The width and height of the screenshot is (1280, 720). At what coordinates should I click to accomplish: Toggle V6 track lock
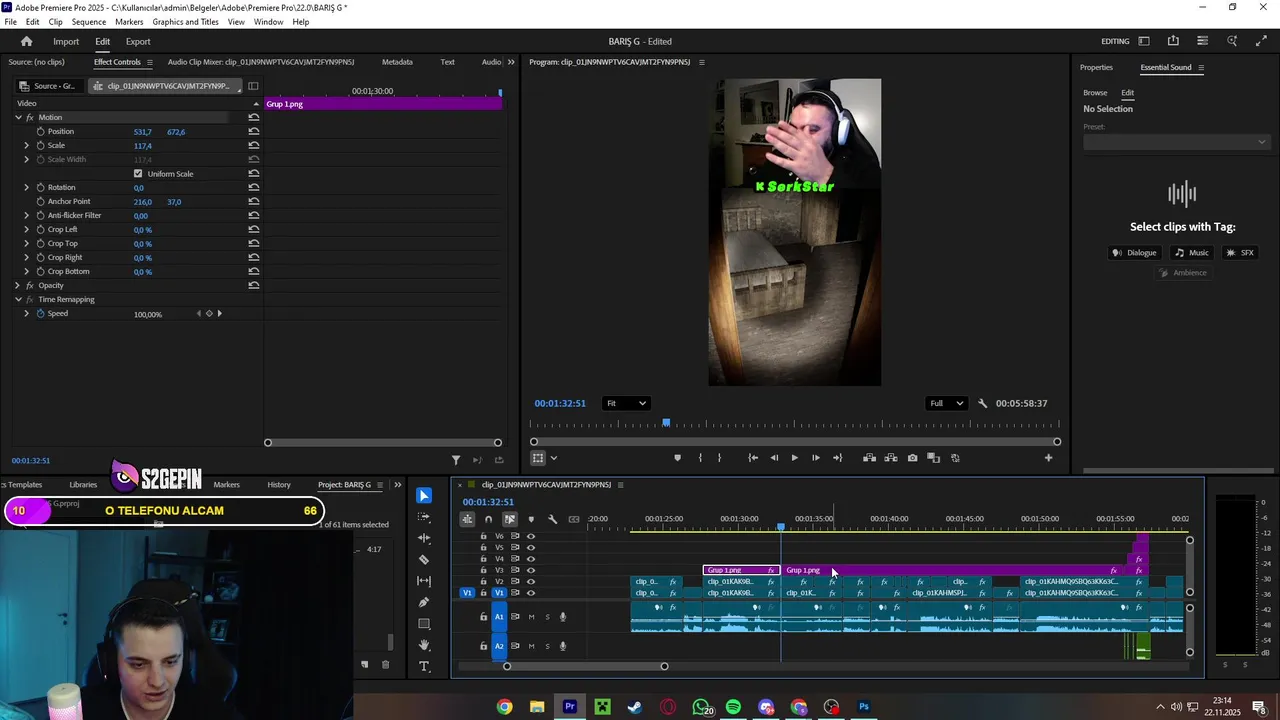click(x=483, y=536)
